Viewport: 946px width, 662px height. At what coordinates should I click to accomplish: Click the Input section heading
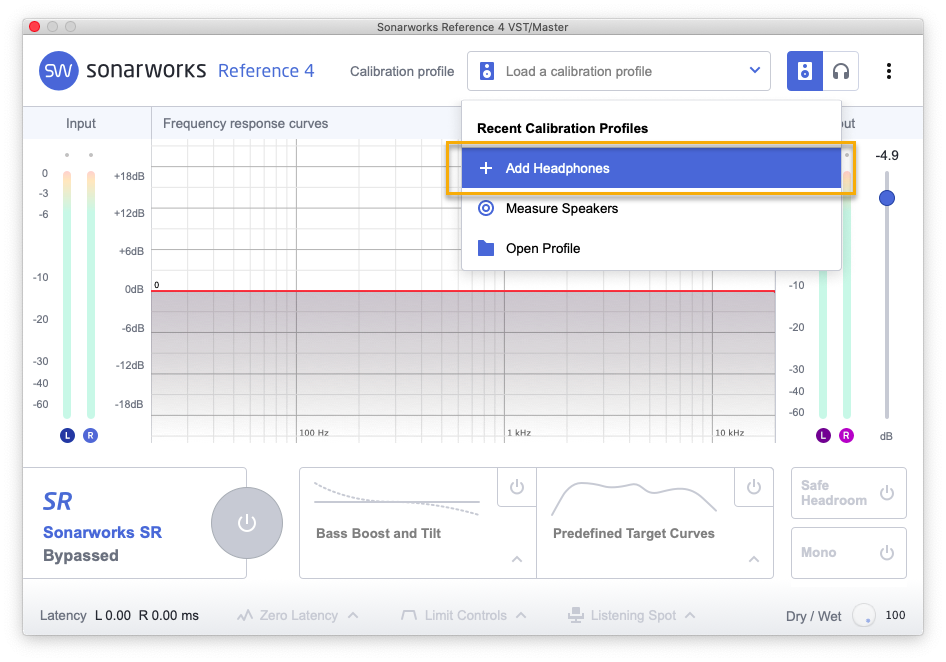pos(81,123)
